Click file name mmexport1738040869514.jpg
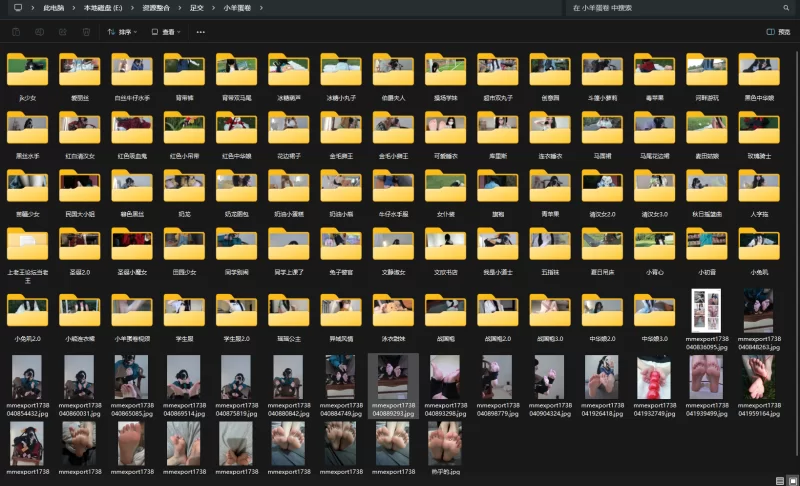The width and height of the screenshot is (800, 486). pos(184,410)
